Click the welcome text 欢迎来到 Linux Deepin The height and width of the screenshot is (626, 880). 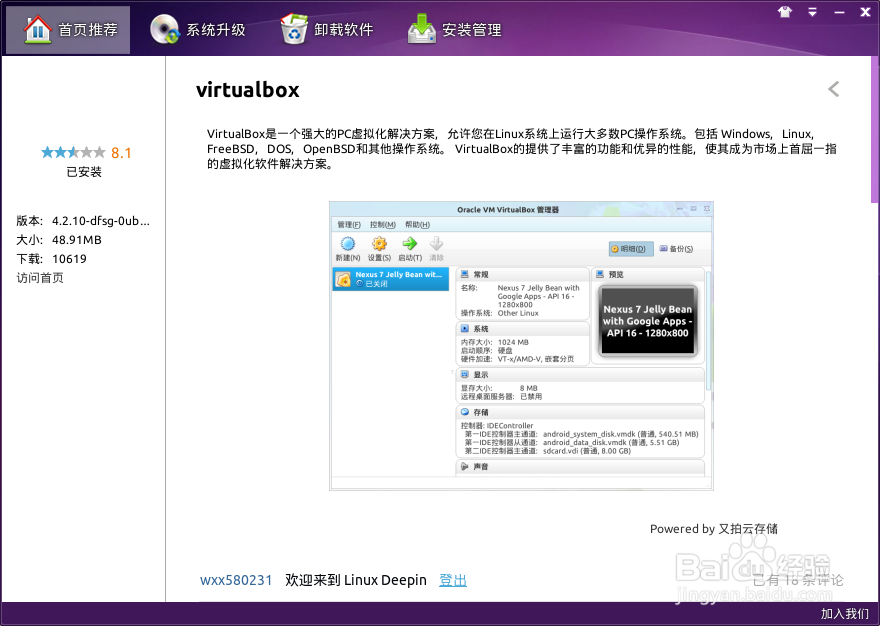coord(356,580)
